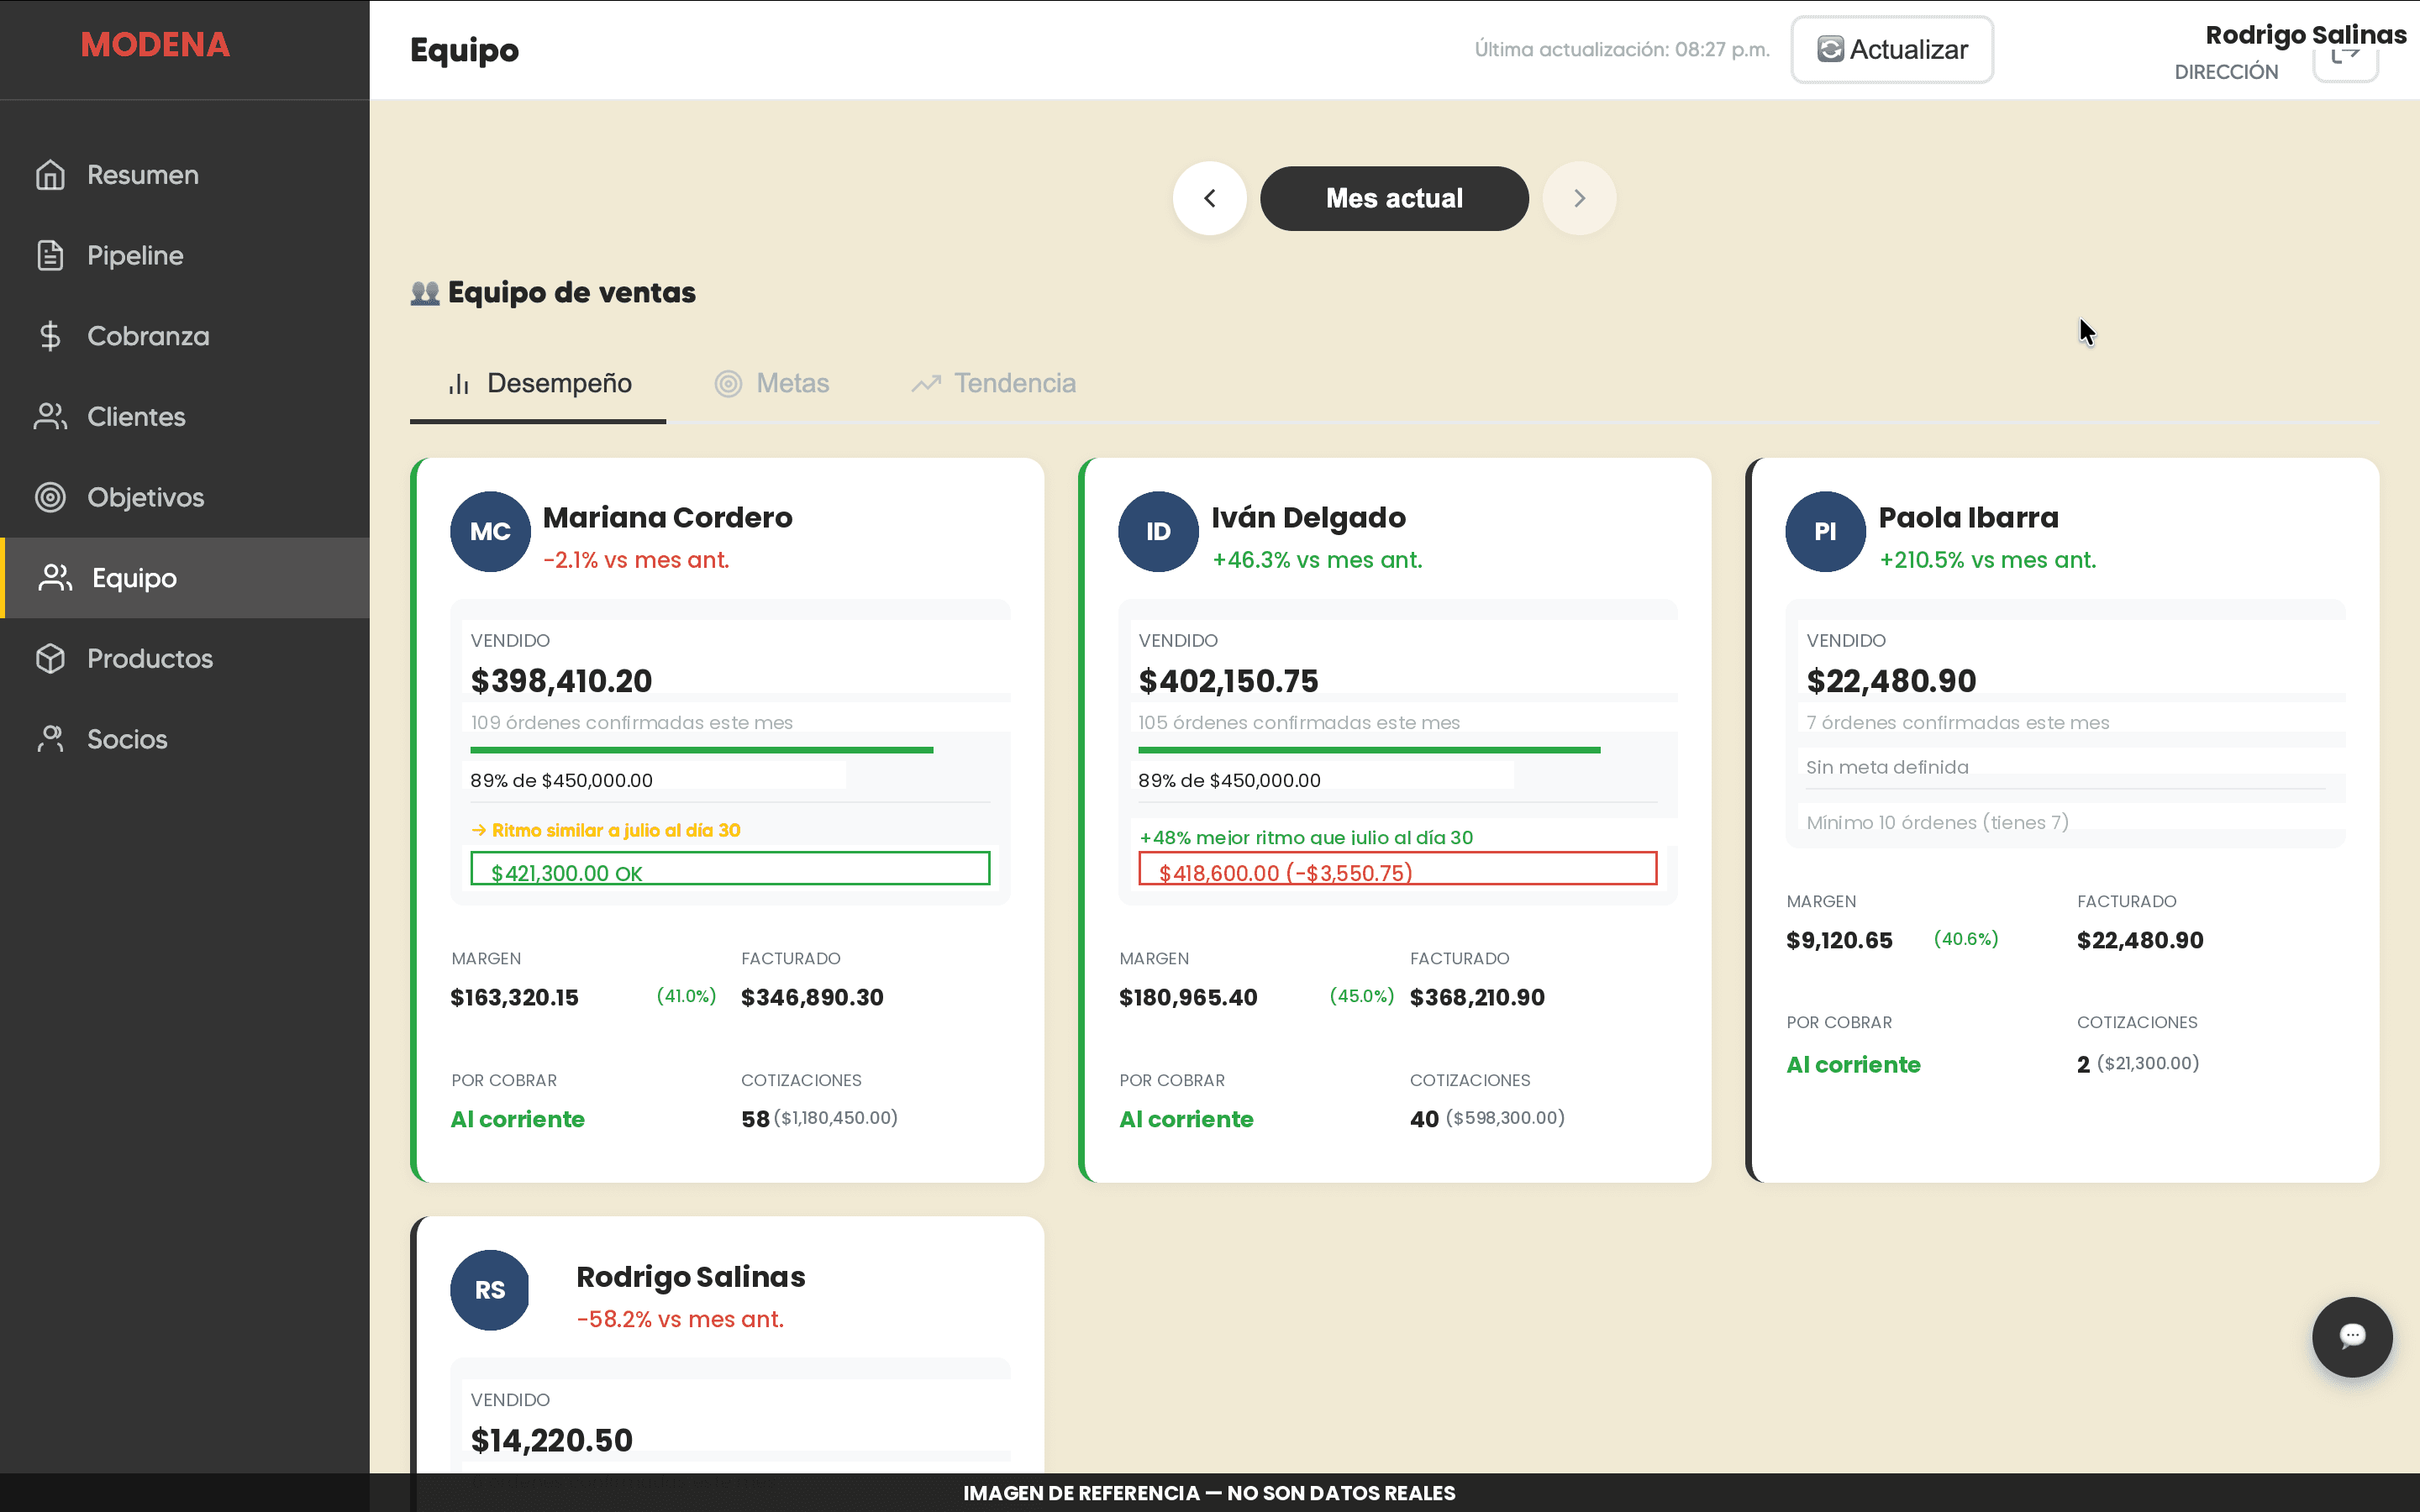Open the chat bubble widget
The image size is (2420, 1512).
[2352, 1337]
